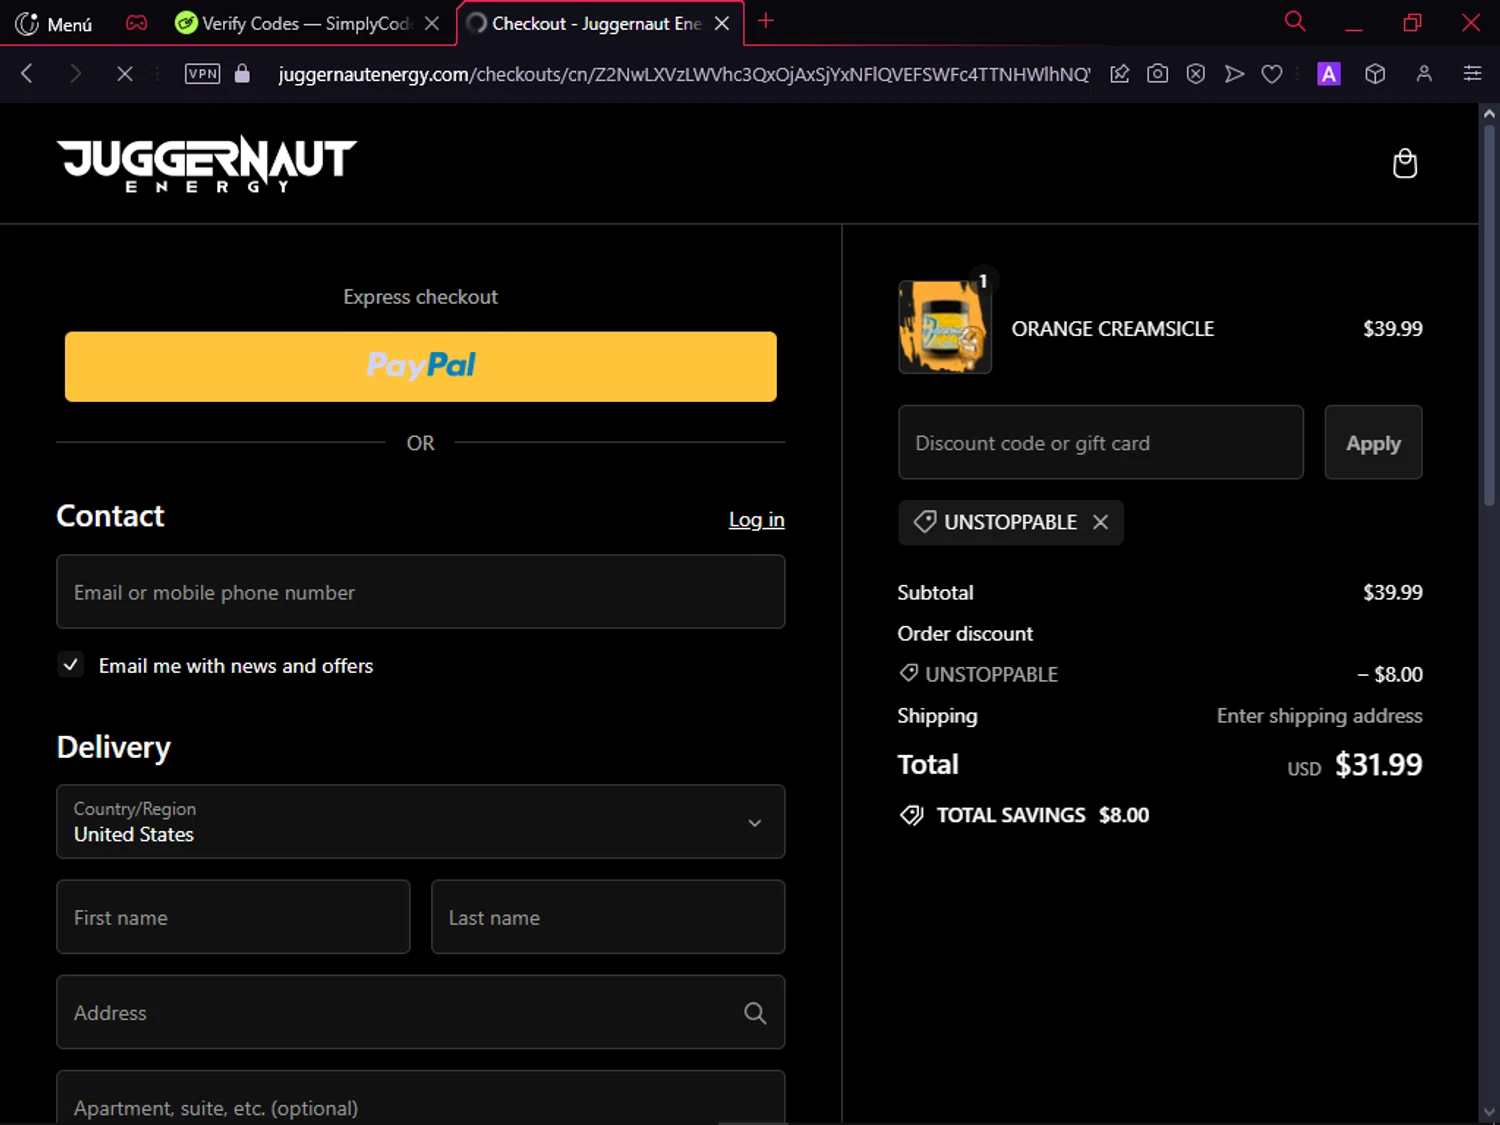Focus the Apartment, suite field
The width and height of the screenshot is (1500, 1125).
(421, 1098)
